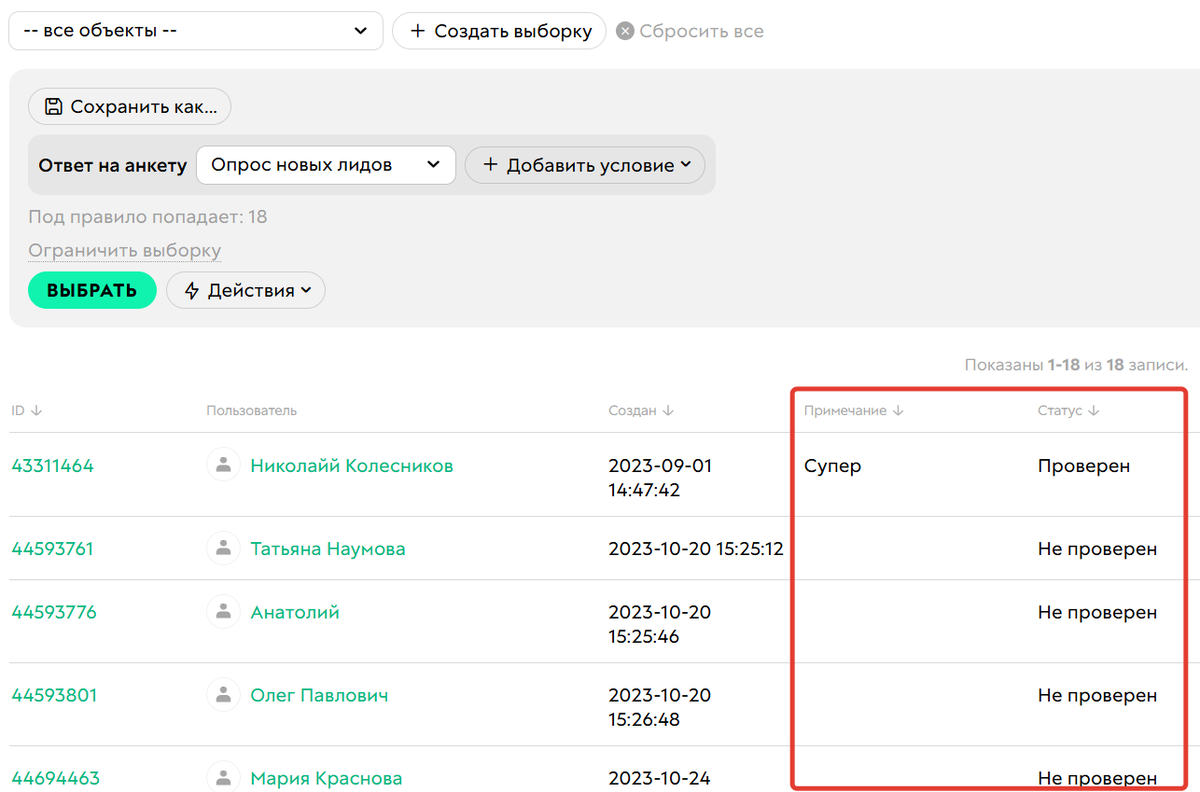The height and width of the screenshot is (792, 1200).
Task: Open the -- все объекты -- dropdown
Action: (x=195, y=31)
